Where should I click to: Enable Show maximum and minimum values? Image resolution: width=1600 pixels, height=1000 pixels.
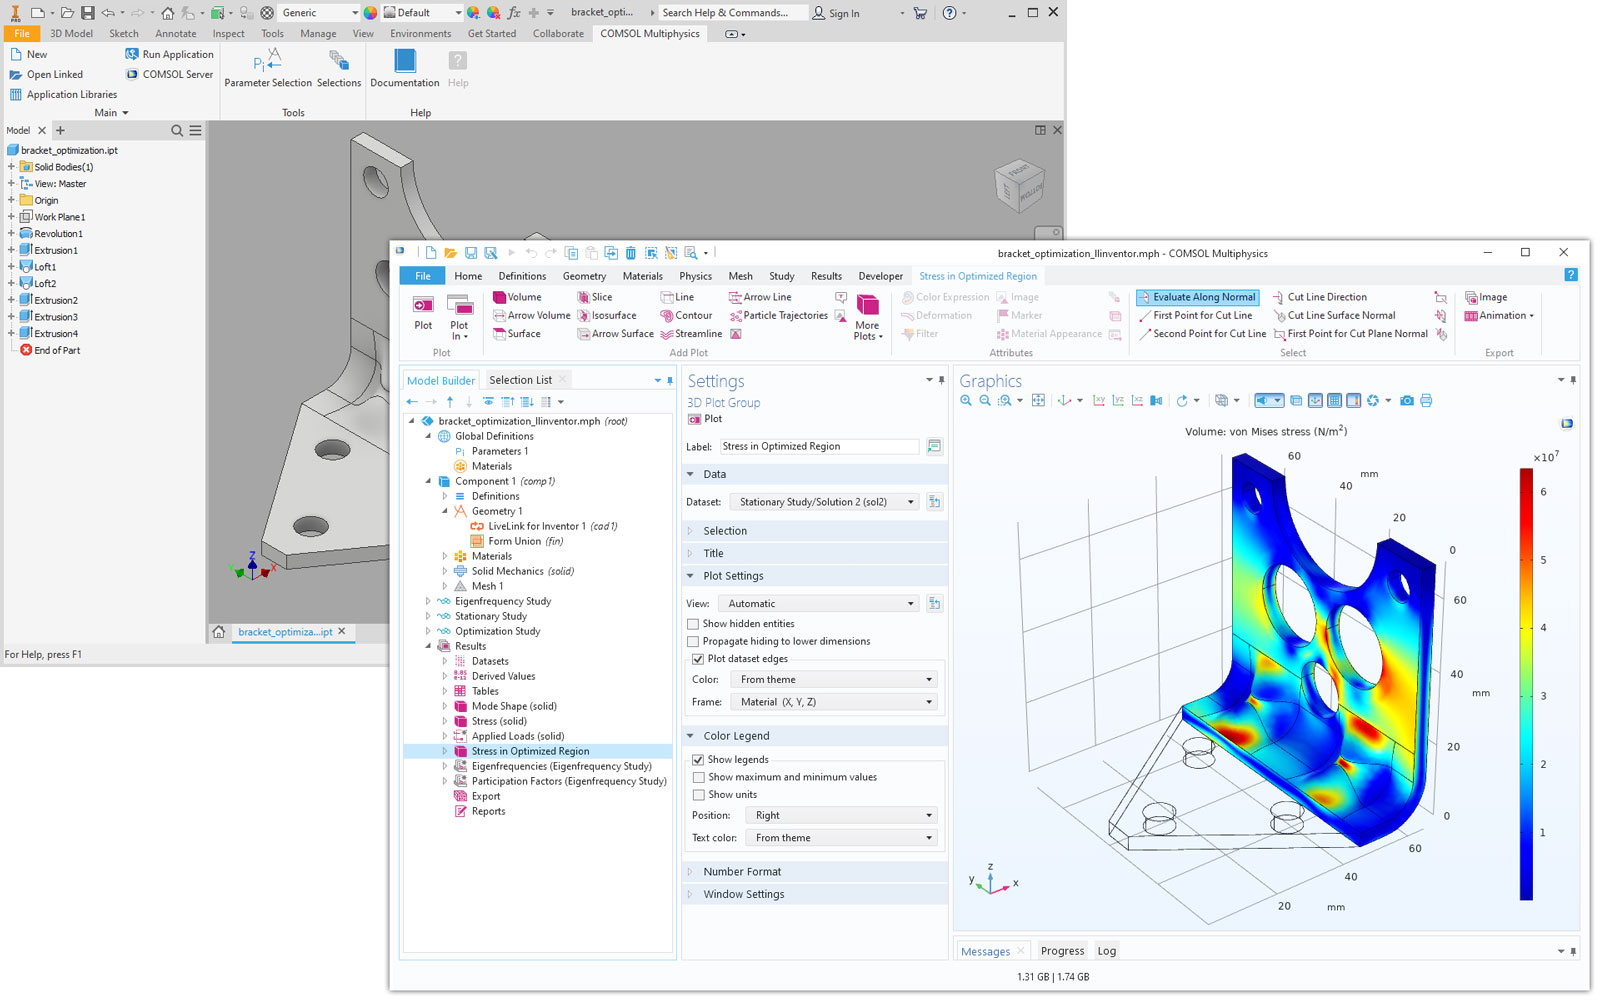(698, 777)
